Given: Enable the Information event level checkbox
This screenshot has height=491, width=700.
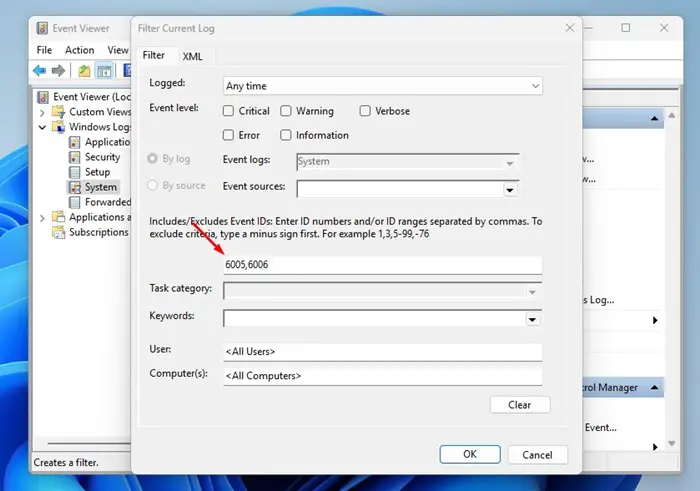Looking at the screenshot, I should click(x=286, y=135).
